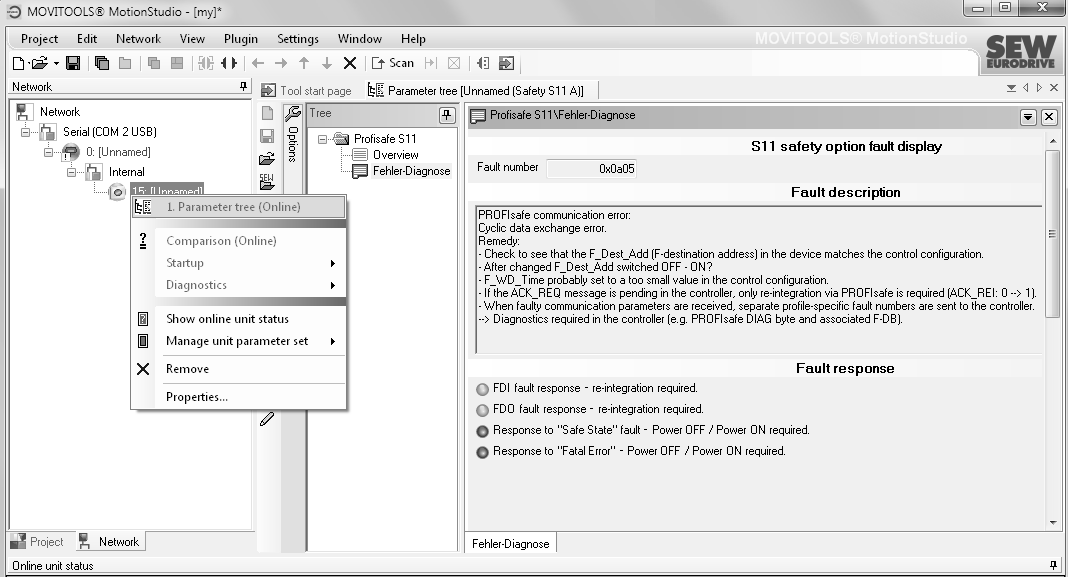Open the Settings menu
The image size is (1068, 577).
pyautogui.click(x=298, y=39)
